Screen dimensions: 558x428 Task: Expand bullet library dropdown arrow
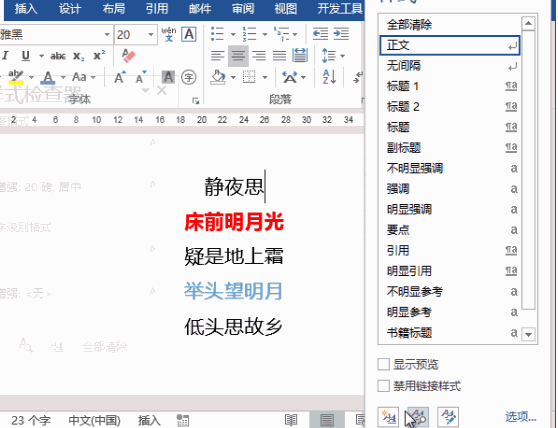233,35
